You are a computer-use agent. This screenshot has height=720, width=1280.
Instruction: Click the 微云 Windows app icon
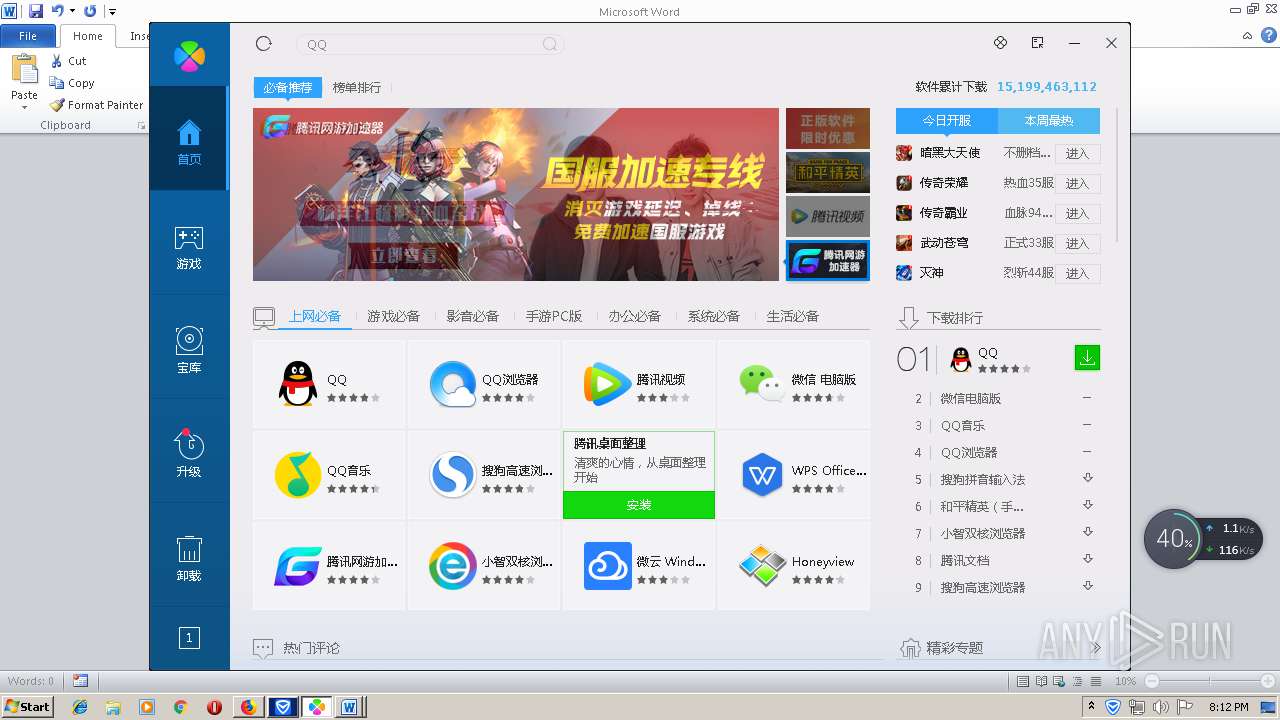coord(607,566)
